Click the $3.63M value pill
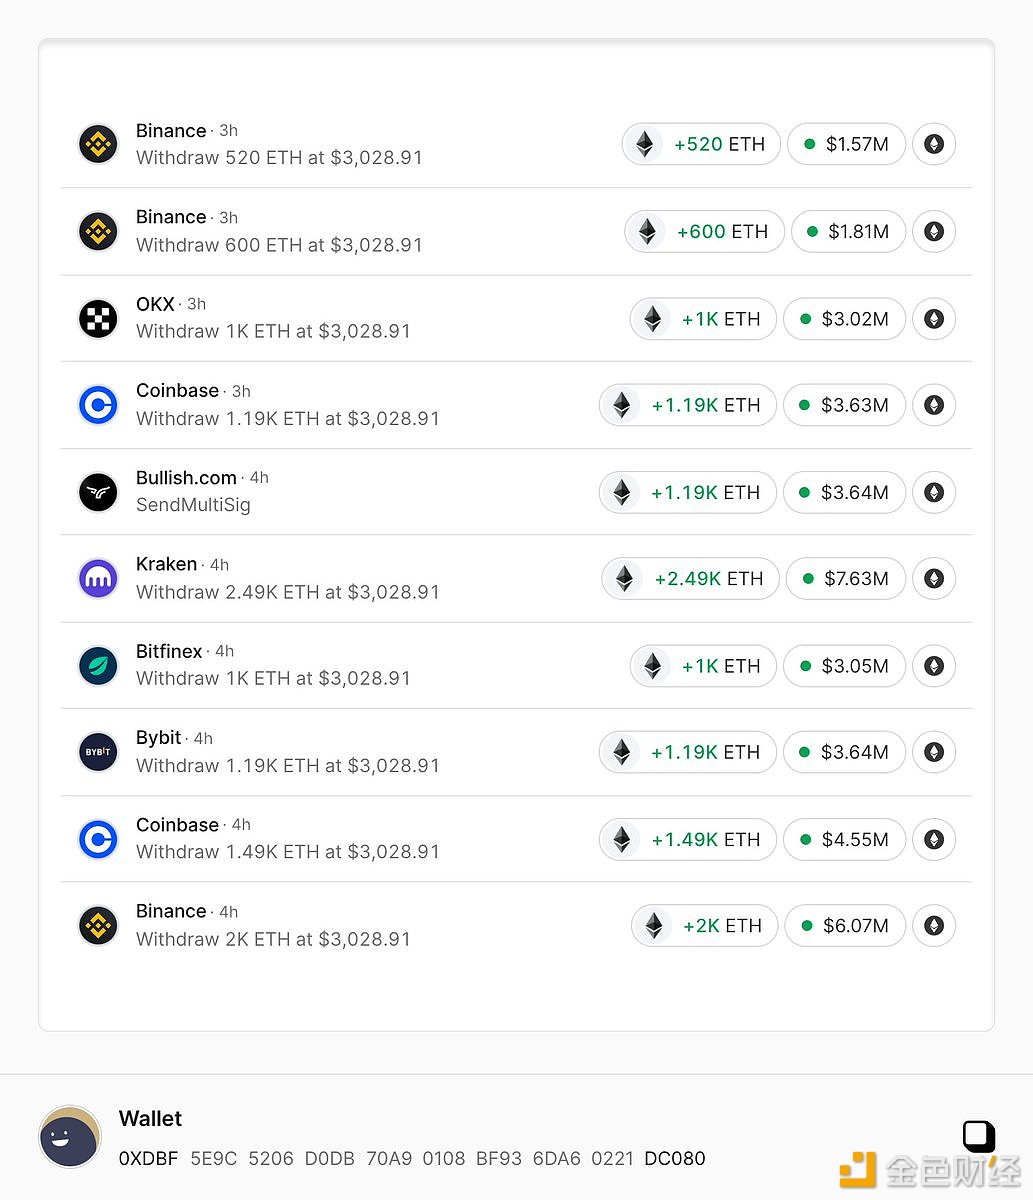 point(844,405)
